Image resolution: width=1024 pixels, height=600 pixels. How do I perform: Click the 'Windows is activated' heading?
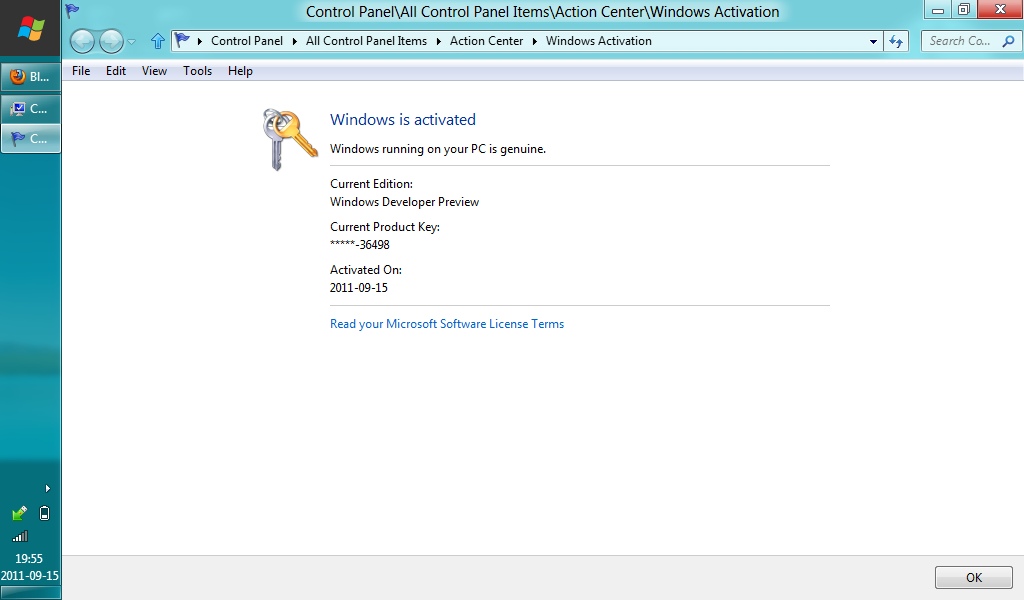click(x=403, y=119)
